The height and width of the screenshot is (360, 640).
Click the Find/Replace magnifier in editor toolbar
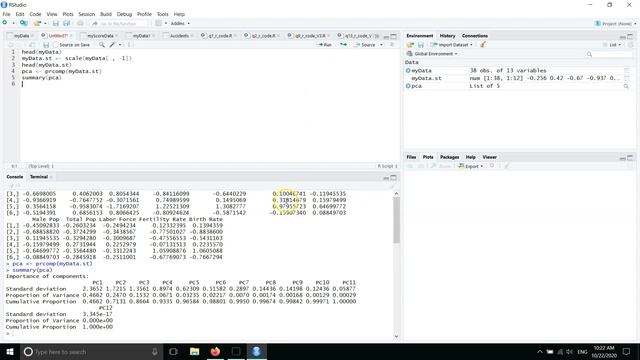tap(102, 45)
